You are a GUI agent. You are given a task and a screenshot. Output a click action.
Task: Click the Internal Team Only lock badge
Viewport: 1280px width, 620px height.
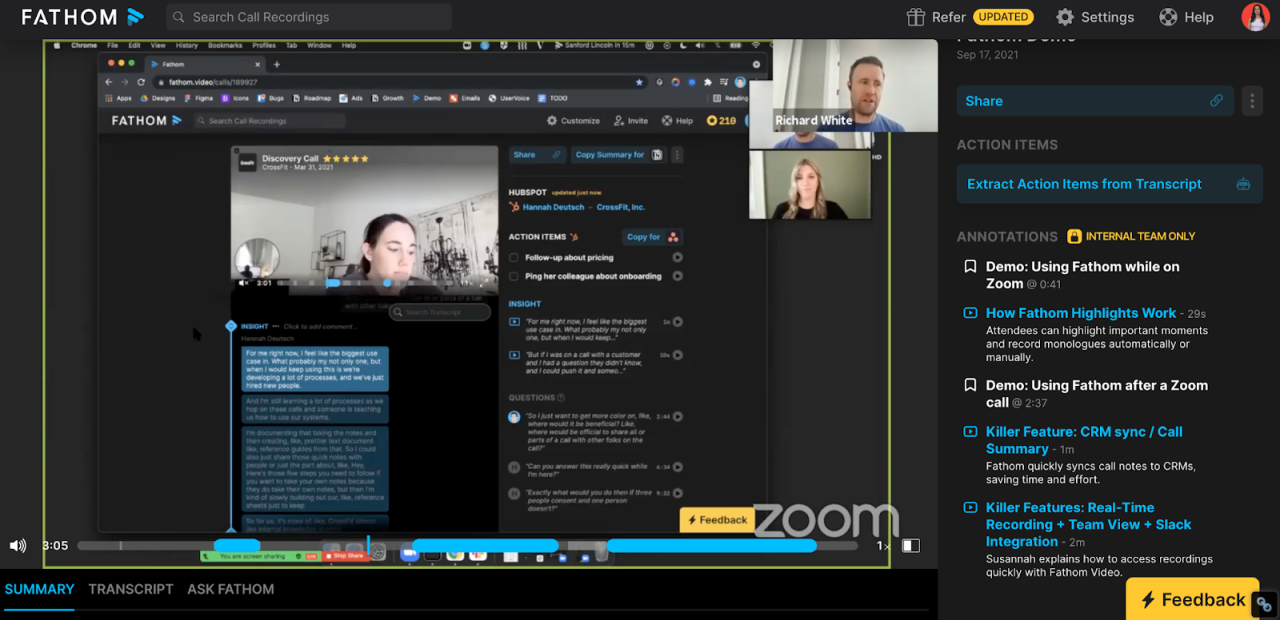(x=1075, y=237)
